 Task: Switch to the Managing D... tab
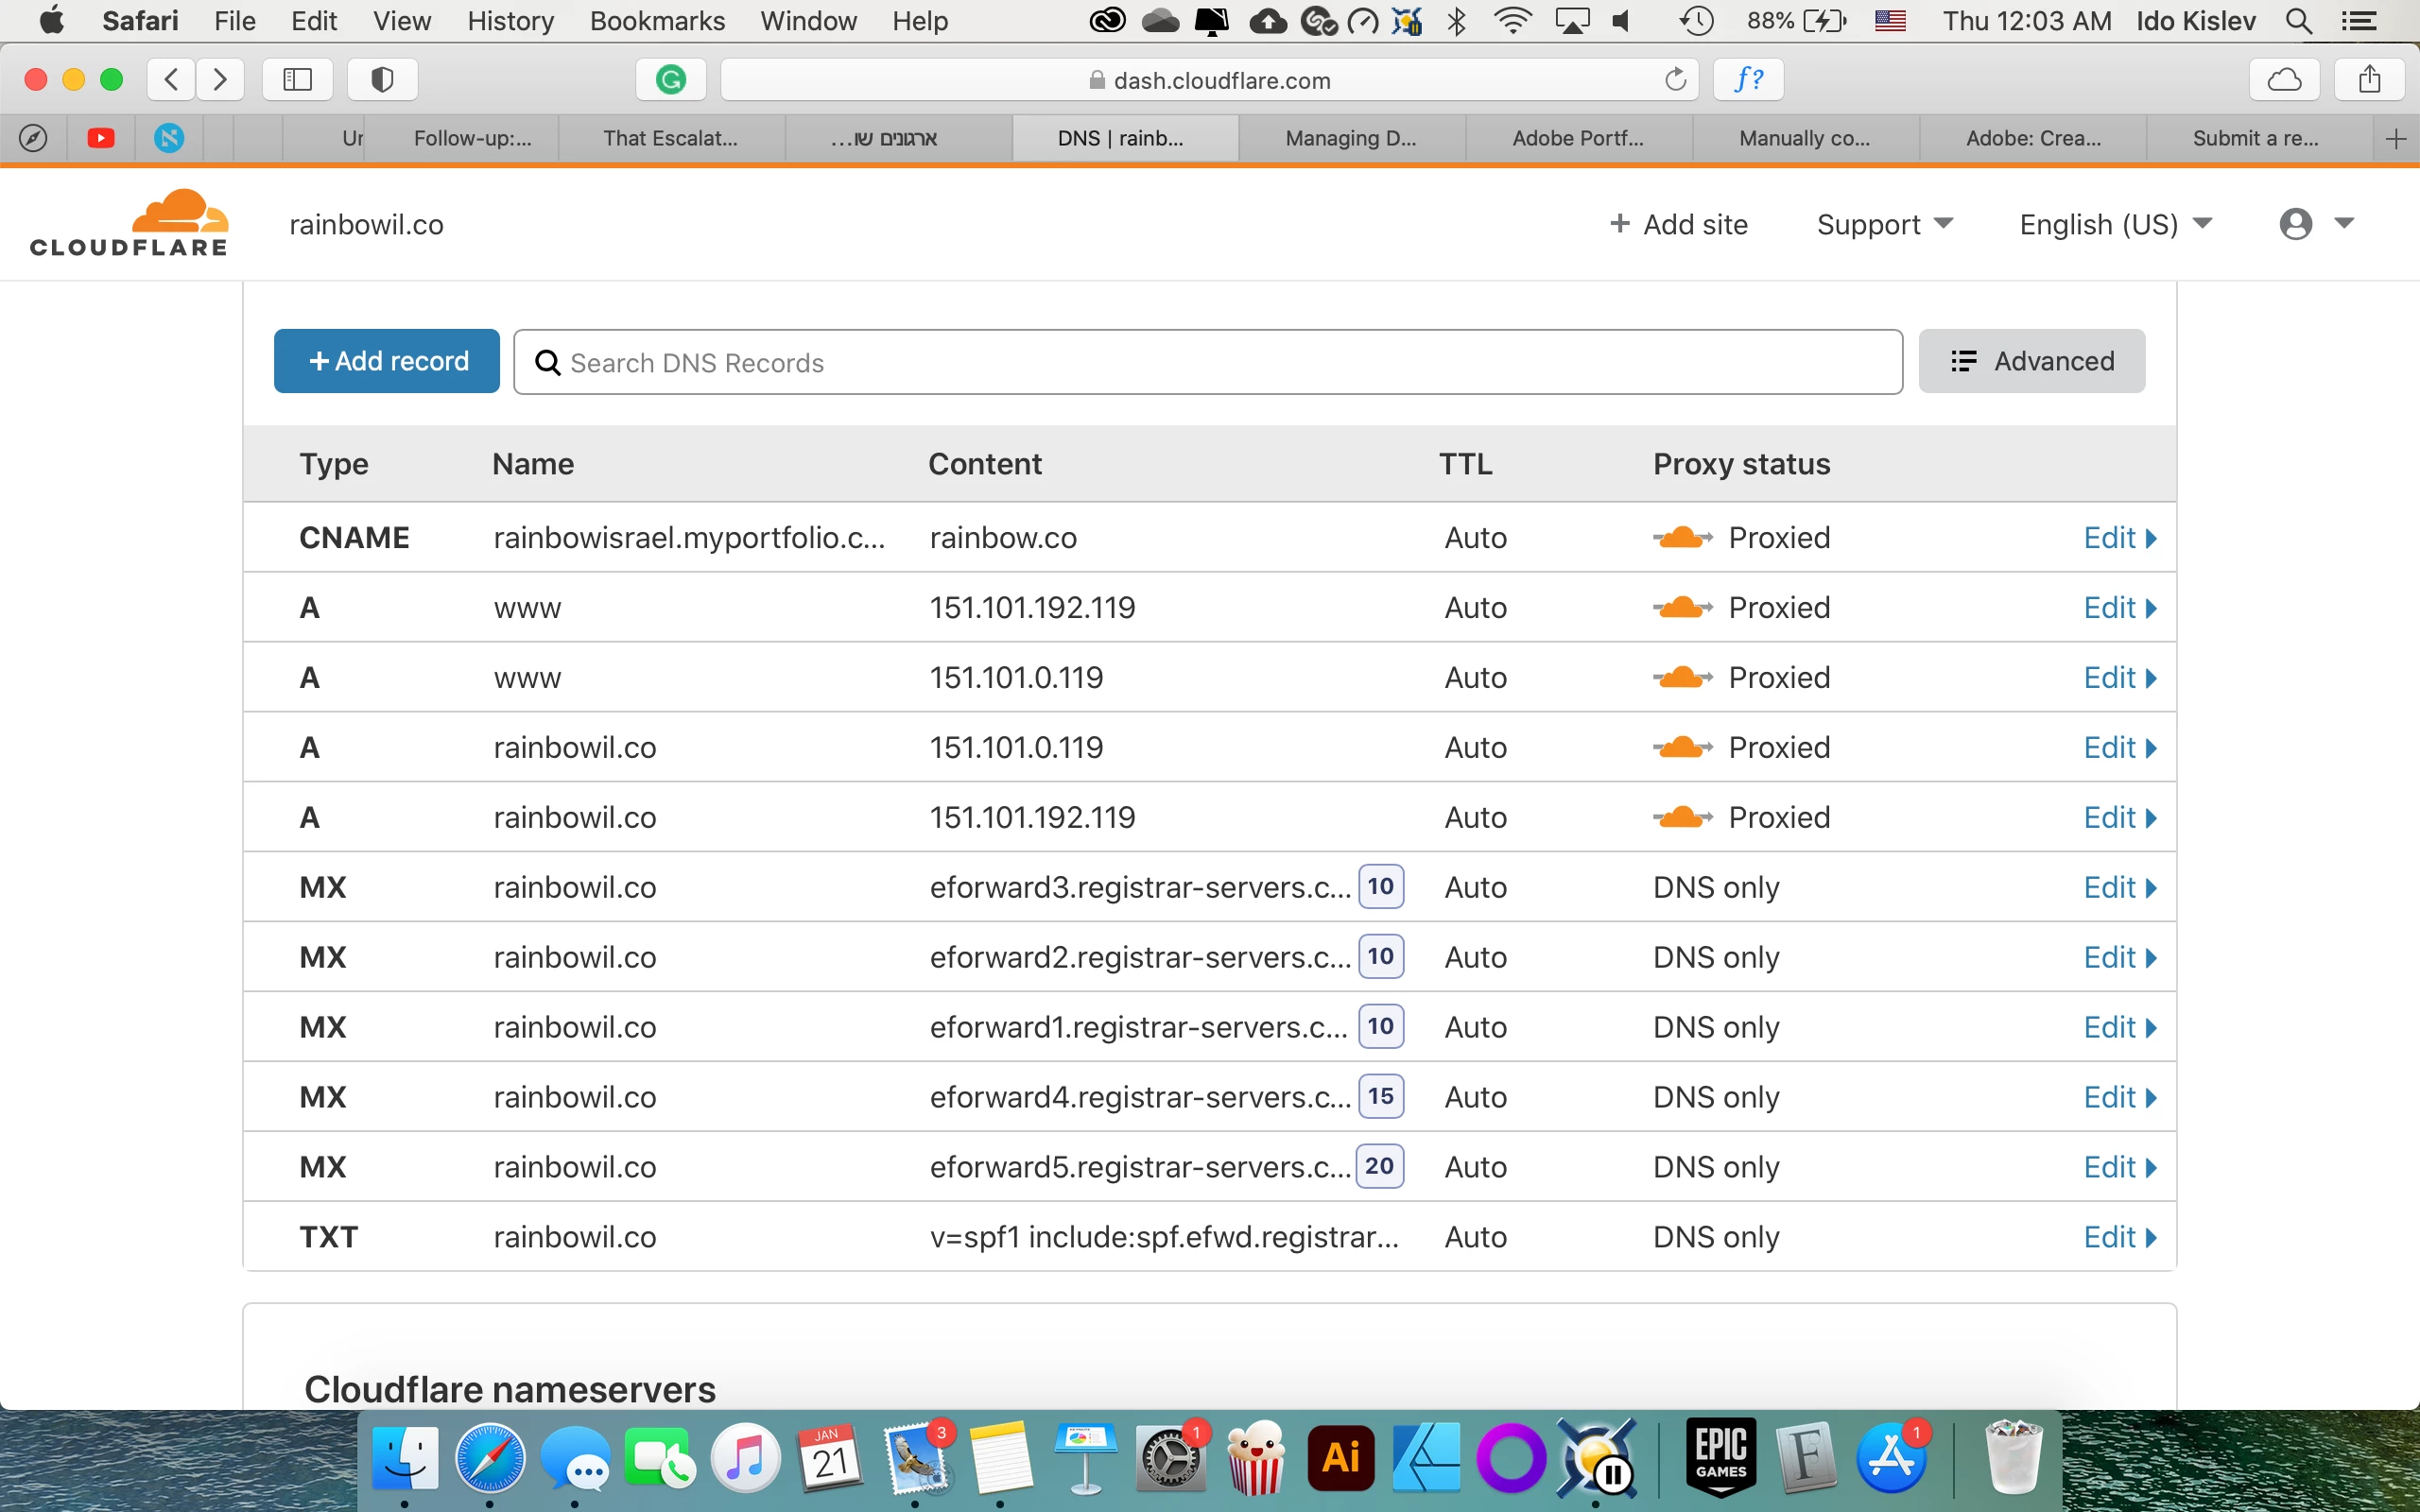(1350, 139)
